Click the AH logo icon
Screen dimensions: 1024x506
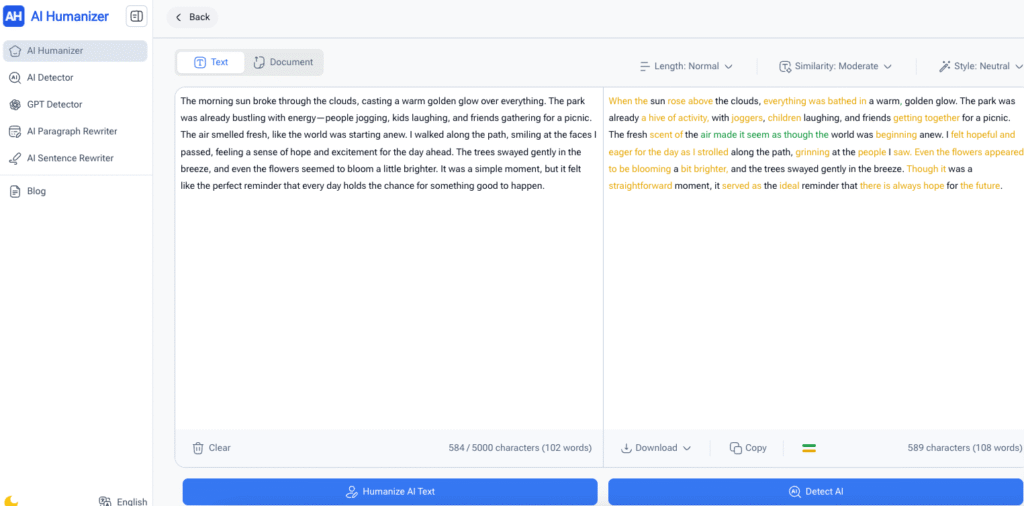(x=14, y=16)
